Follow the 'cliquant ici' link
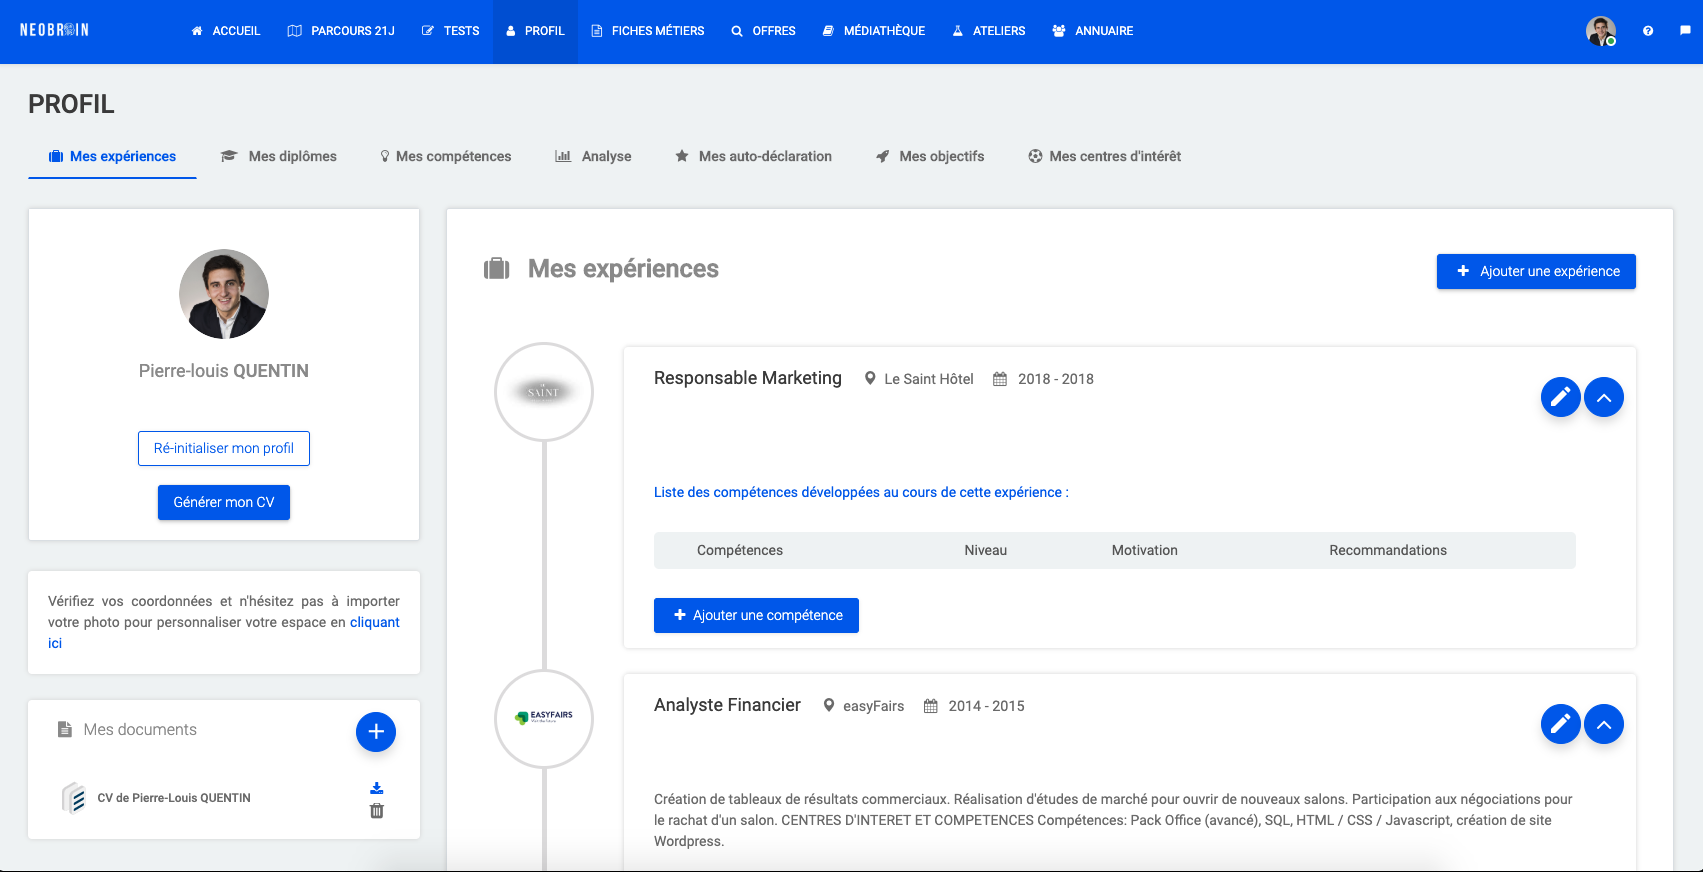 374,622
